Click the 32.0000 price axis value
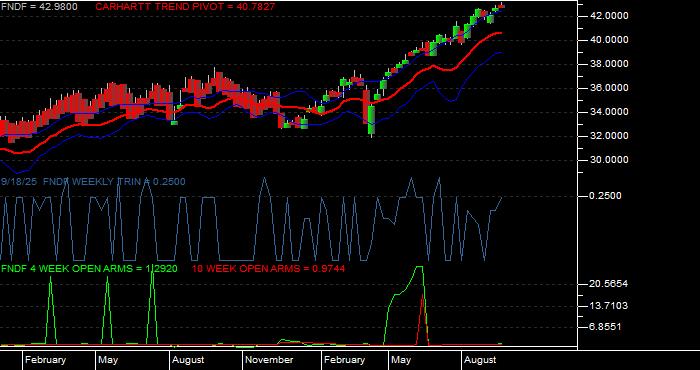 [609, 136]
